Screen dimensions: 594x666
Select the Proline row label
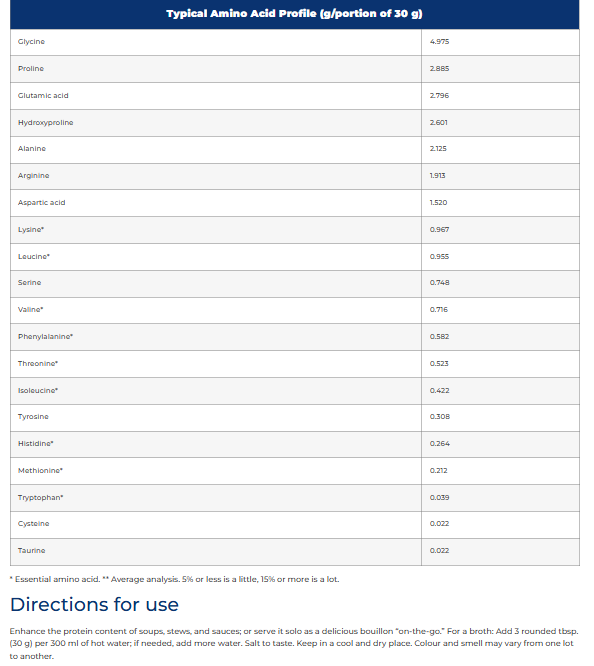[x=31, y=69]
